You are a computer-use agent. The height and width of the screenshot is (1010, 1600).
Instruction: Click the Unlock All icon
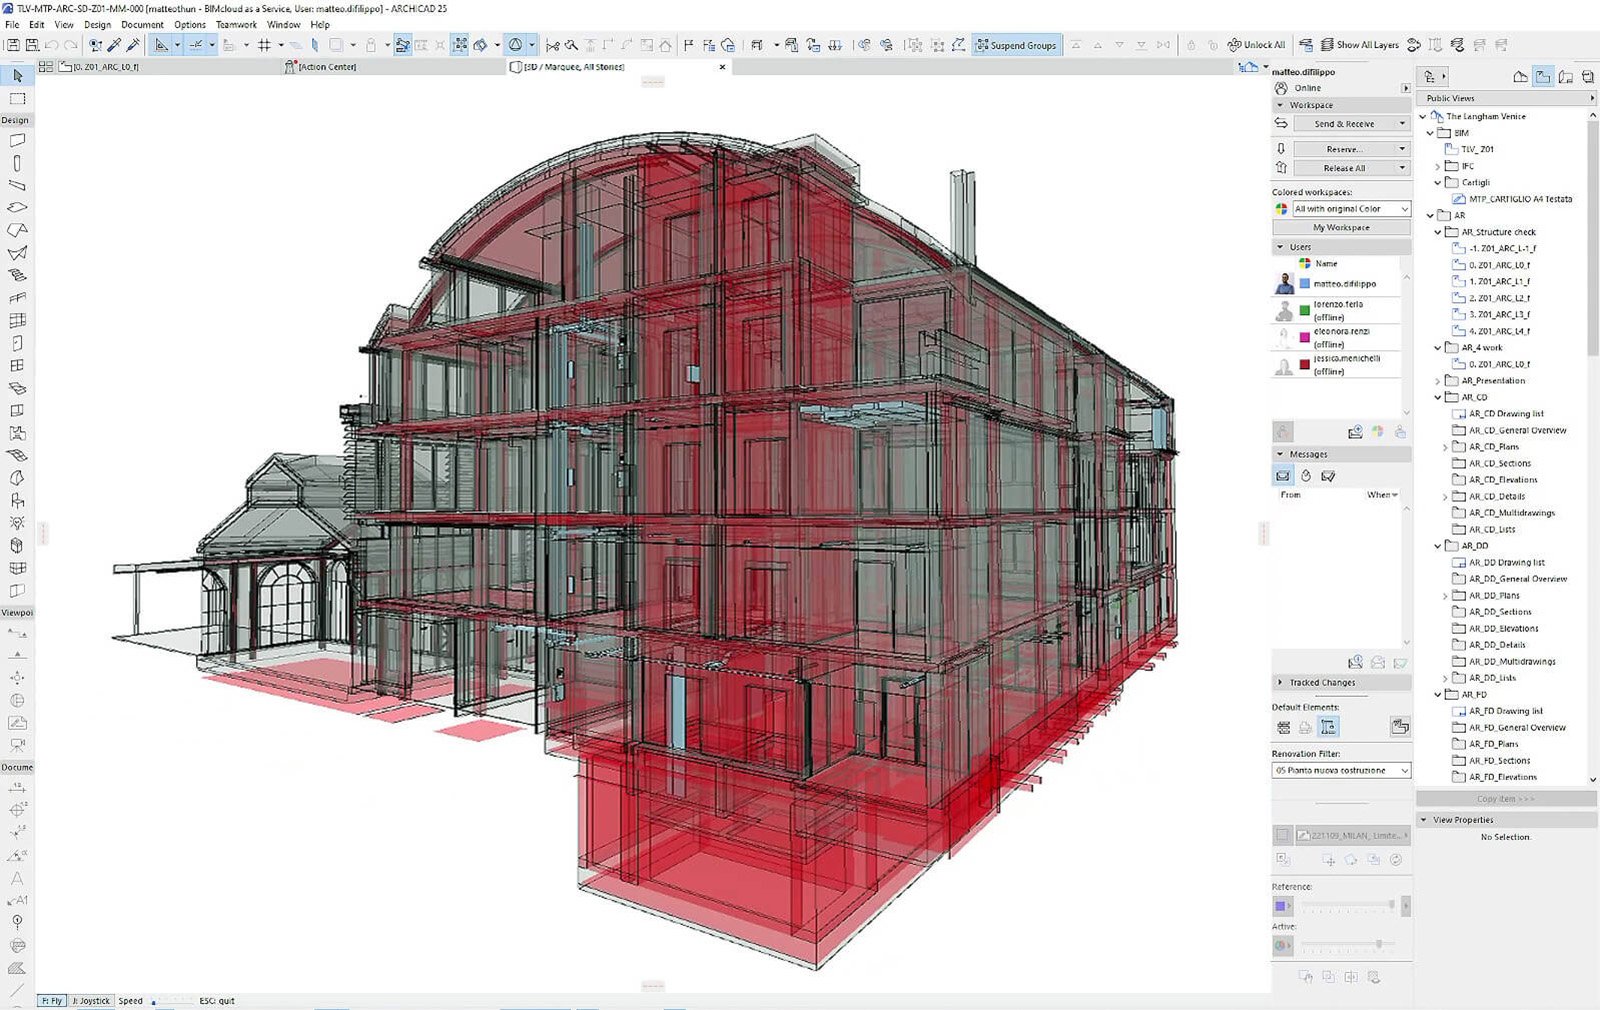tap(1256, 45)
